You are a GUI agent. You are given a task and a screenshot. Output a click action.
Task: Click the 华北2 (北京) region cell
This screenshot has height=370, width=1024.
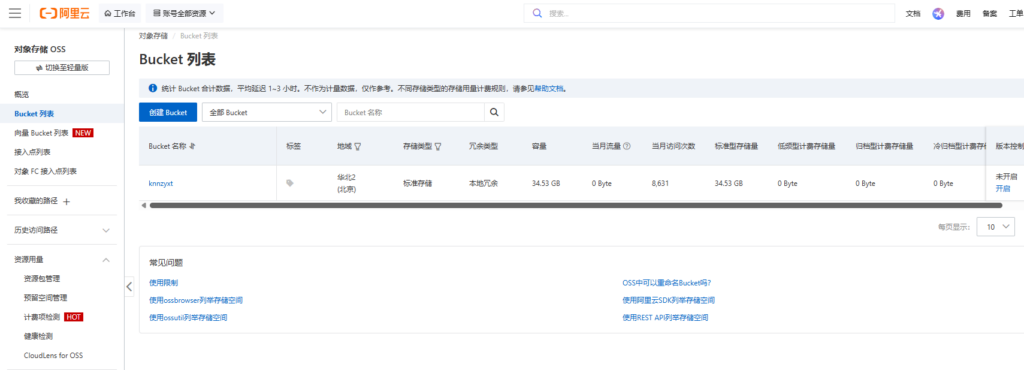click(x=346, y=183)
